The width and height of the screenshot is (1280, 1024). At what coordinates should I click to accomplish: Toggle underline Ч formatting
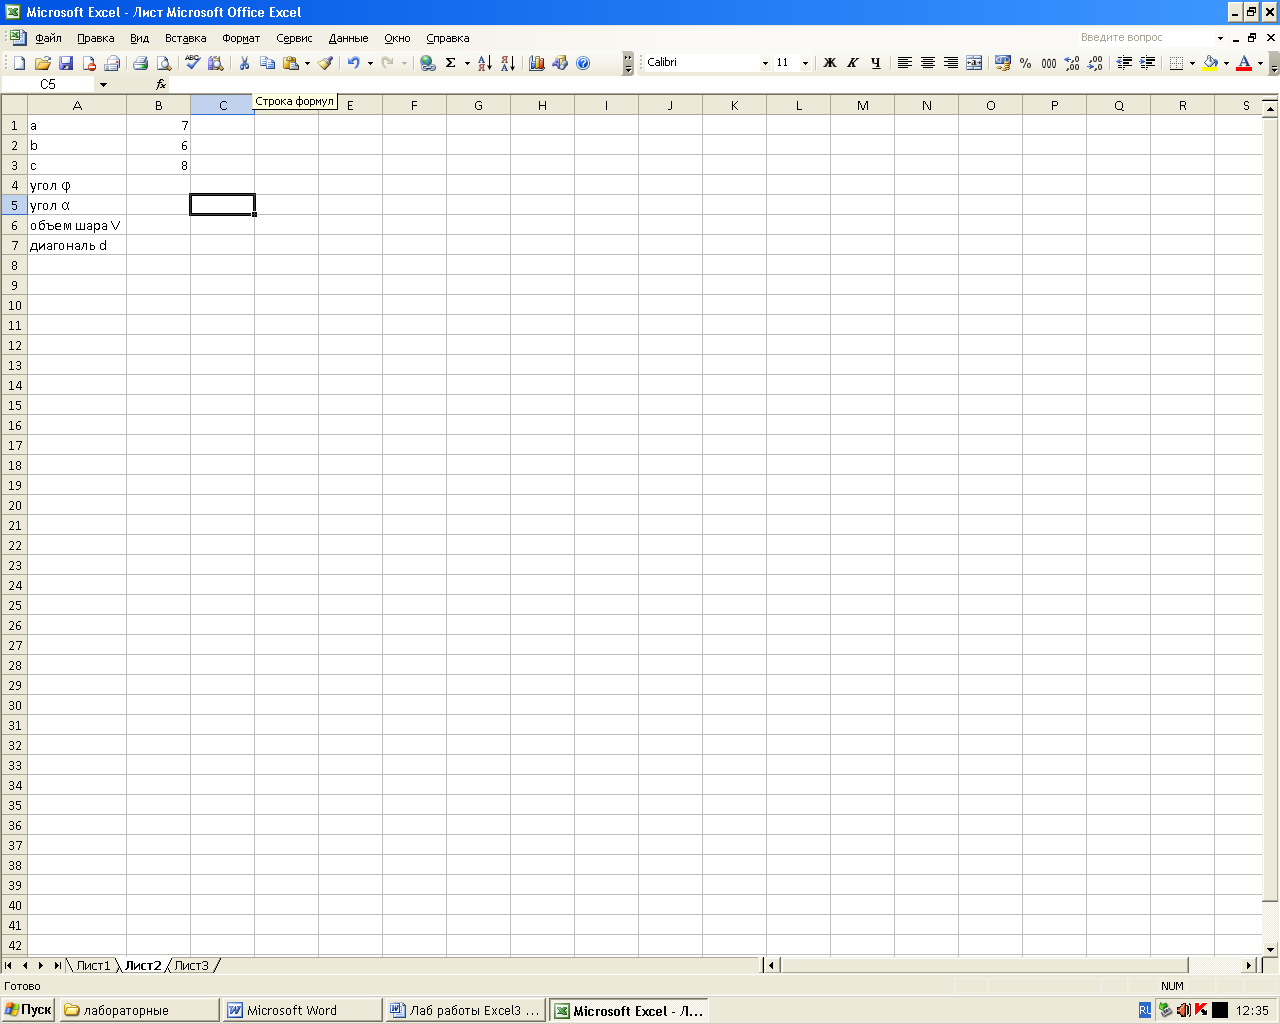[x=876, y=63]
